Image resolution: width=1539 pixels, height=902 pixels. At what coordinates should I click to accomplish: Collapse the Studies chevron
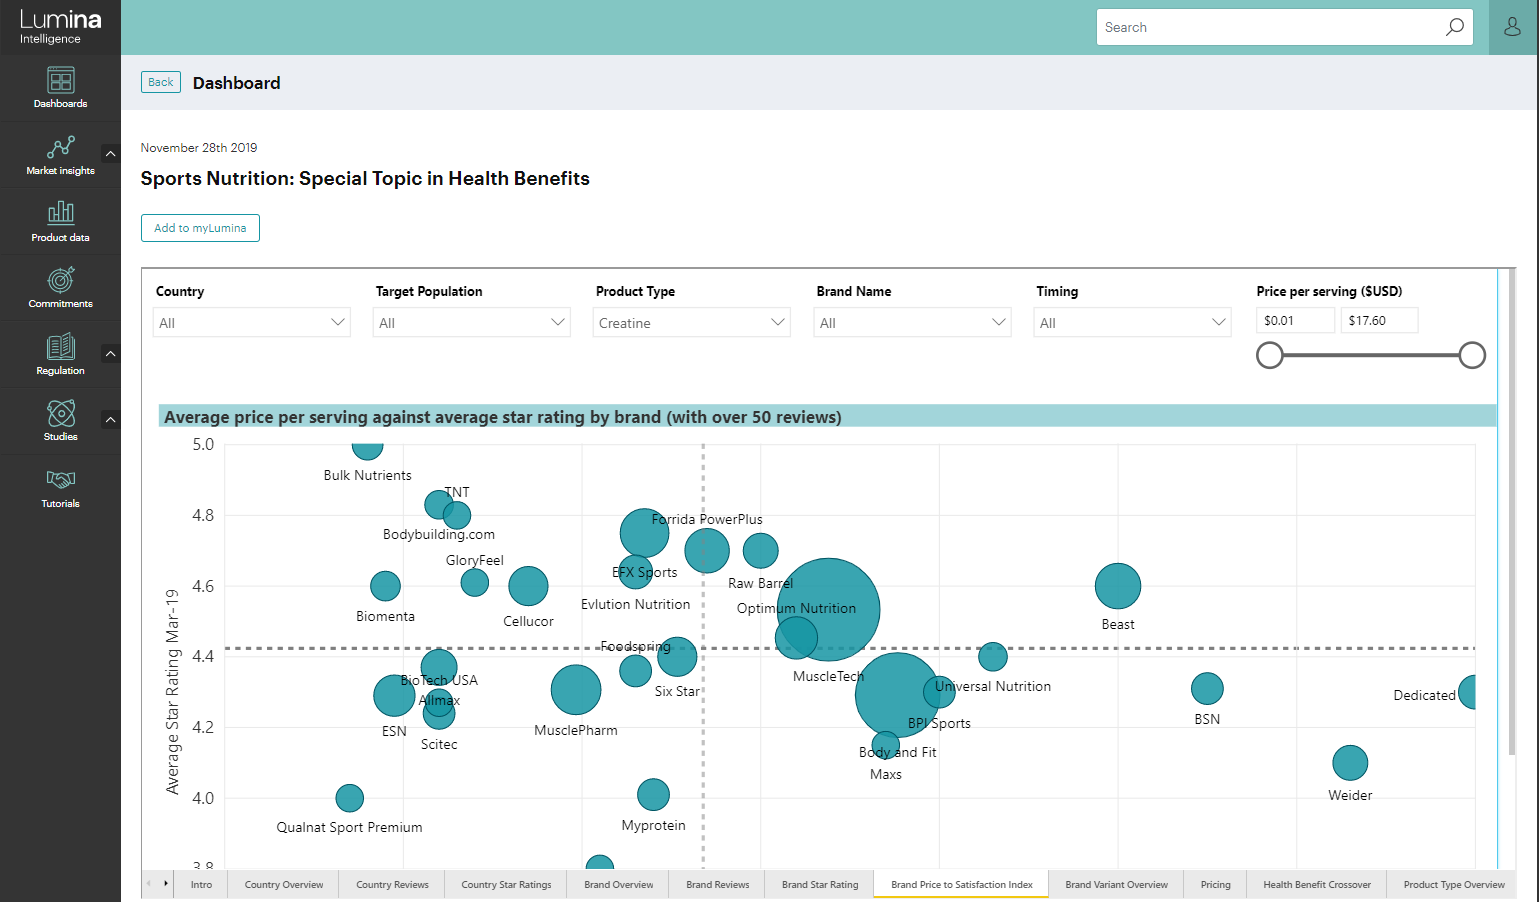point(110,420)
